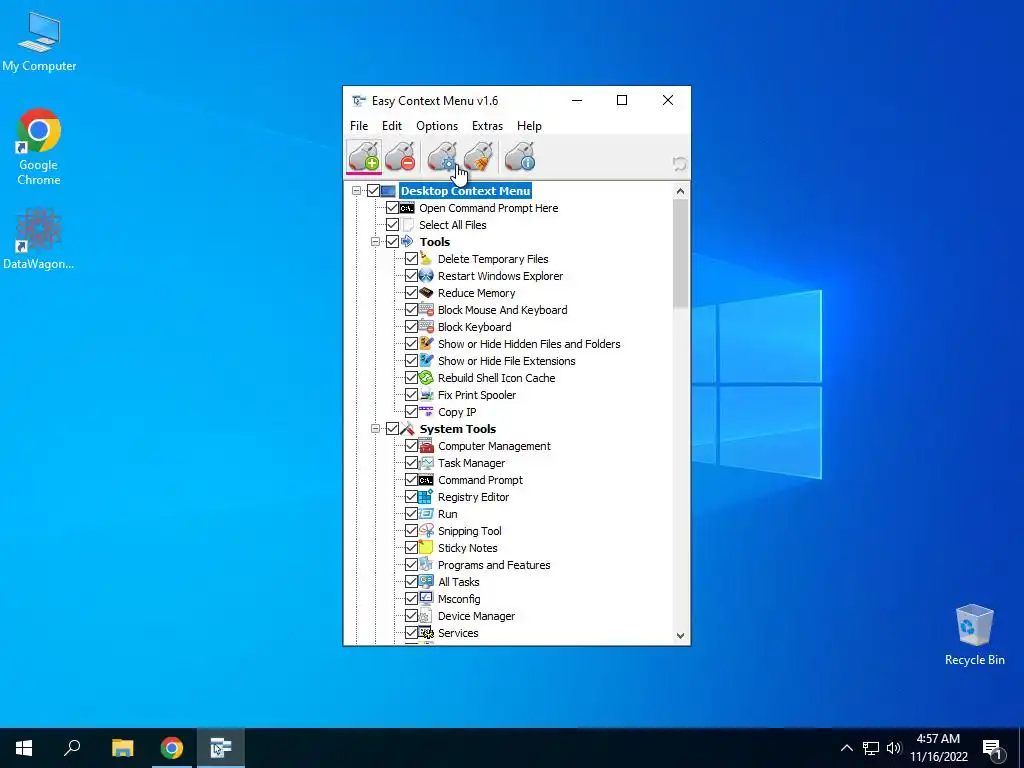The width and height of the screenshot is (1024, 768).
Task: Uncheck the Desktop Context Menu checkbox
Action: coord(374,191)
